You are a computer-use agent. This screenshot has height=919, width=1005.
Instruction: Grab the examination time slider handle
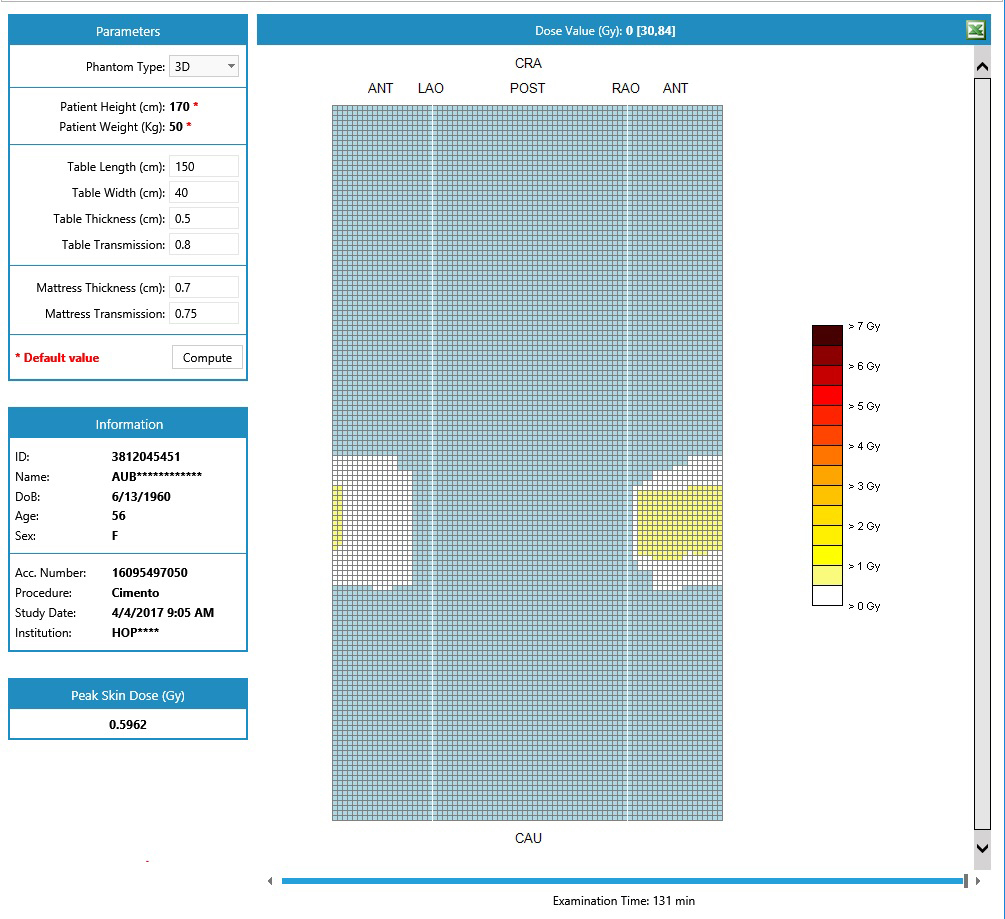(x=965, y=881)
